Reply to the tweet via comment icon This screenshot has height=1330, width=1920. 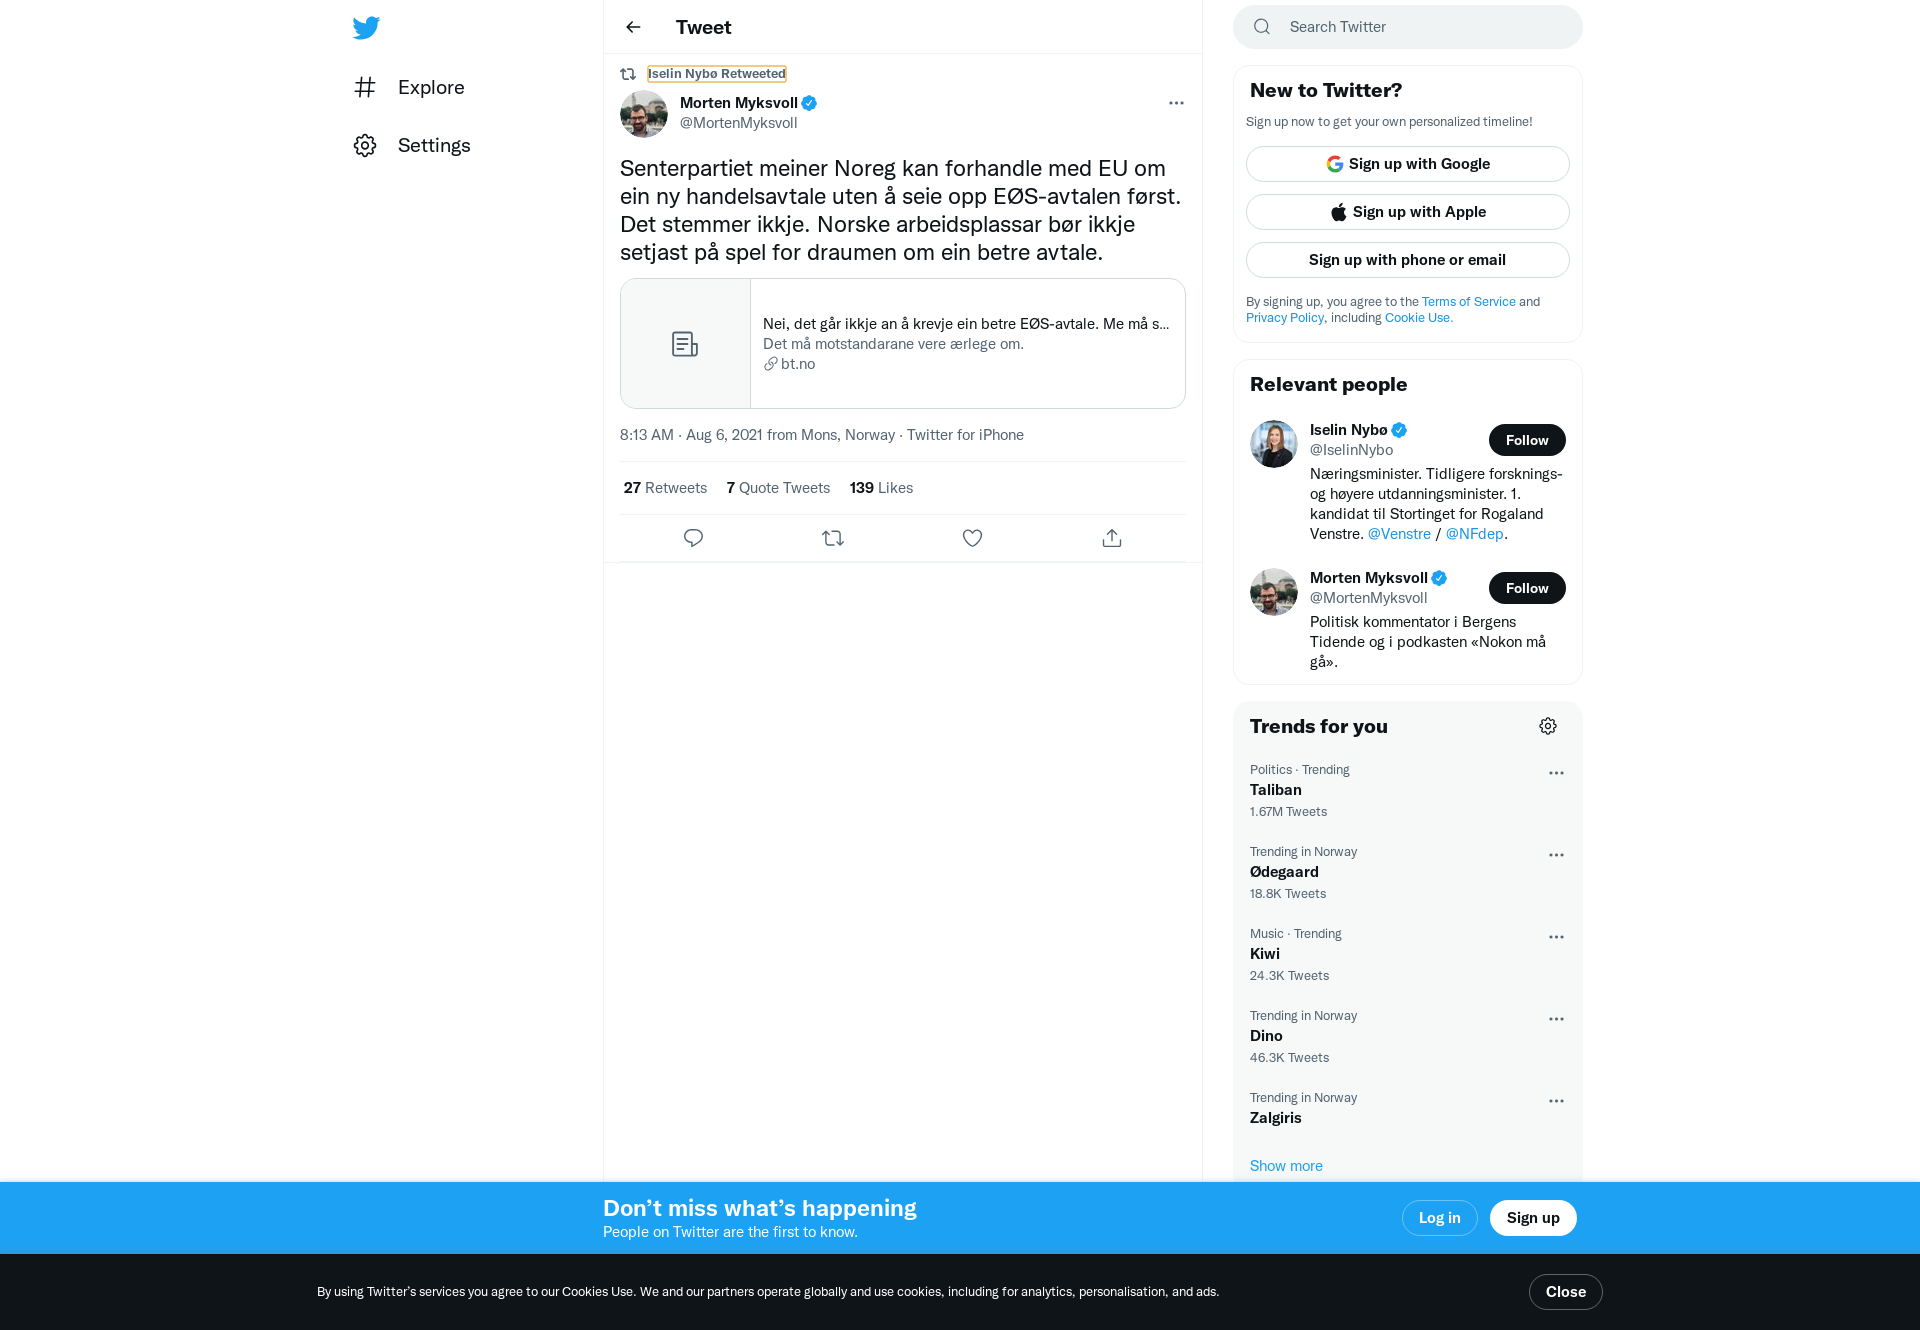tap(693, 538)
